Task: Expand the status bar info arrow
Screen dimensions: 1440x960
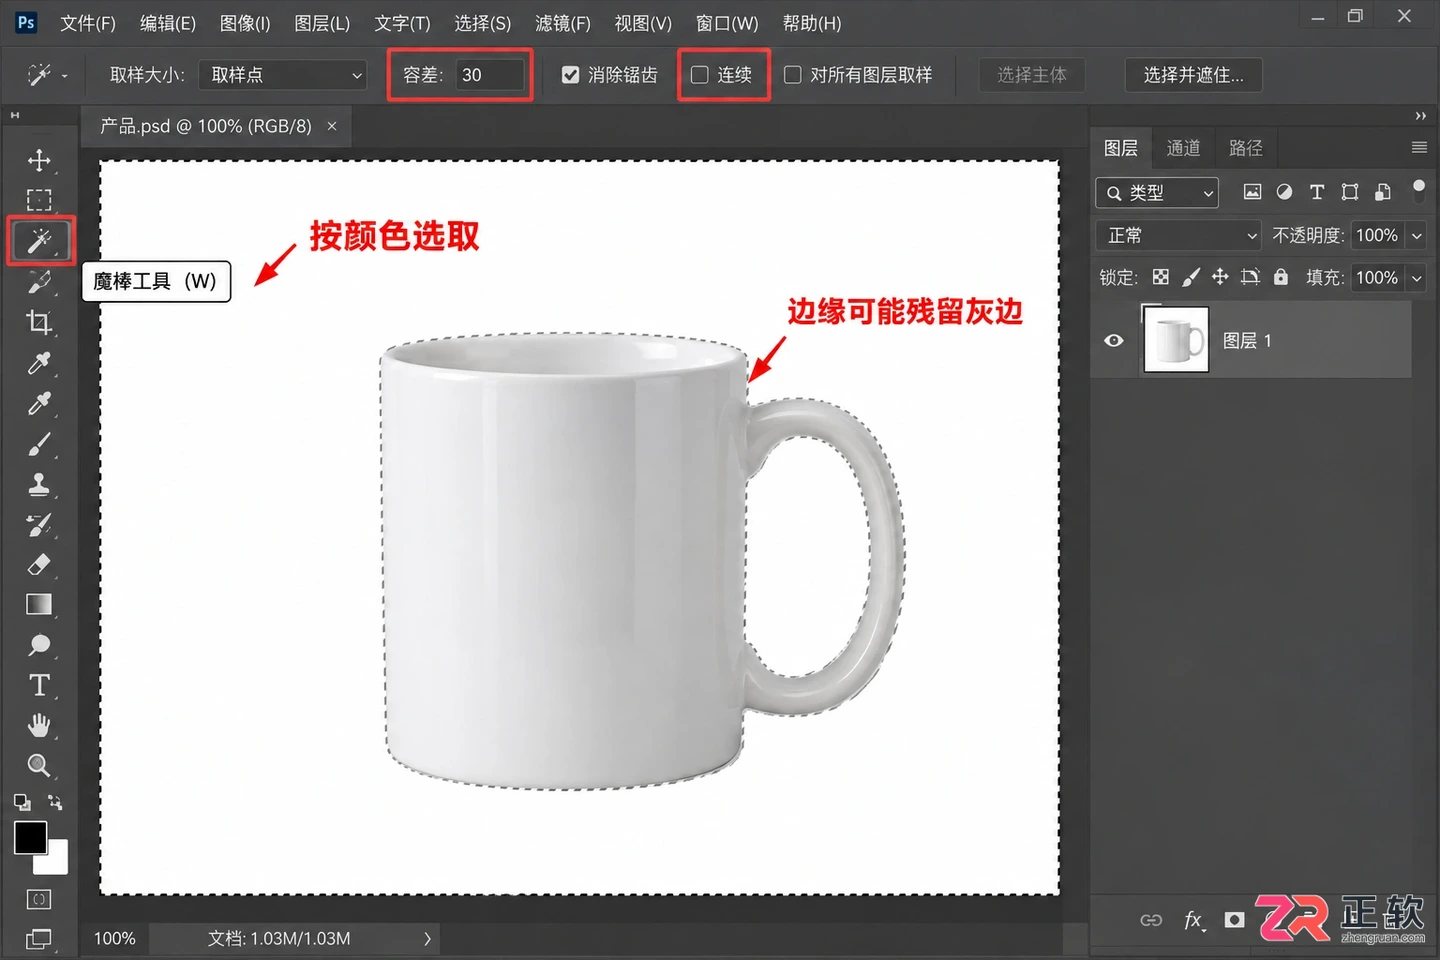Action: pyautogui.click(x=427, y=938)
